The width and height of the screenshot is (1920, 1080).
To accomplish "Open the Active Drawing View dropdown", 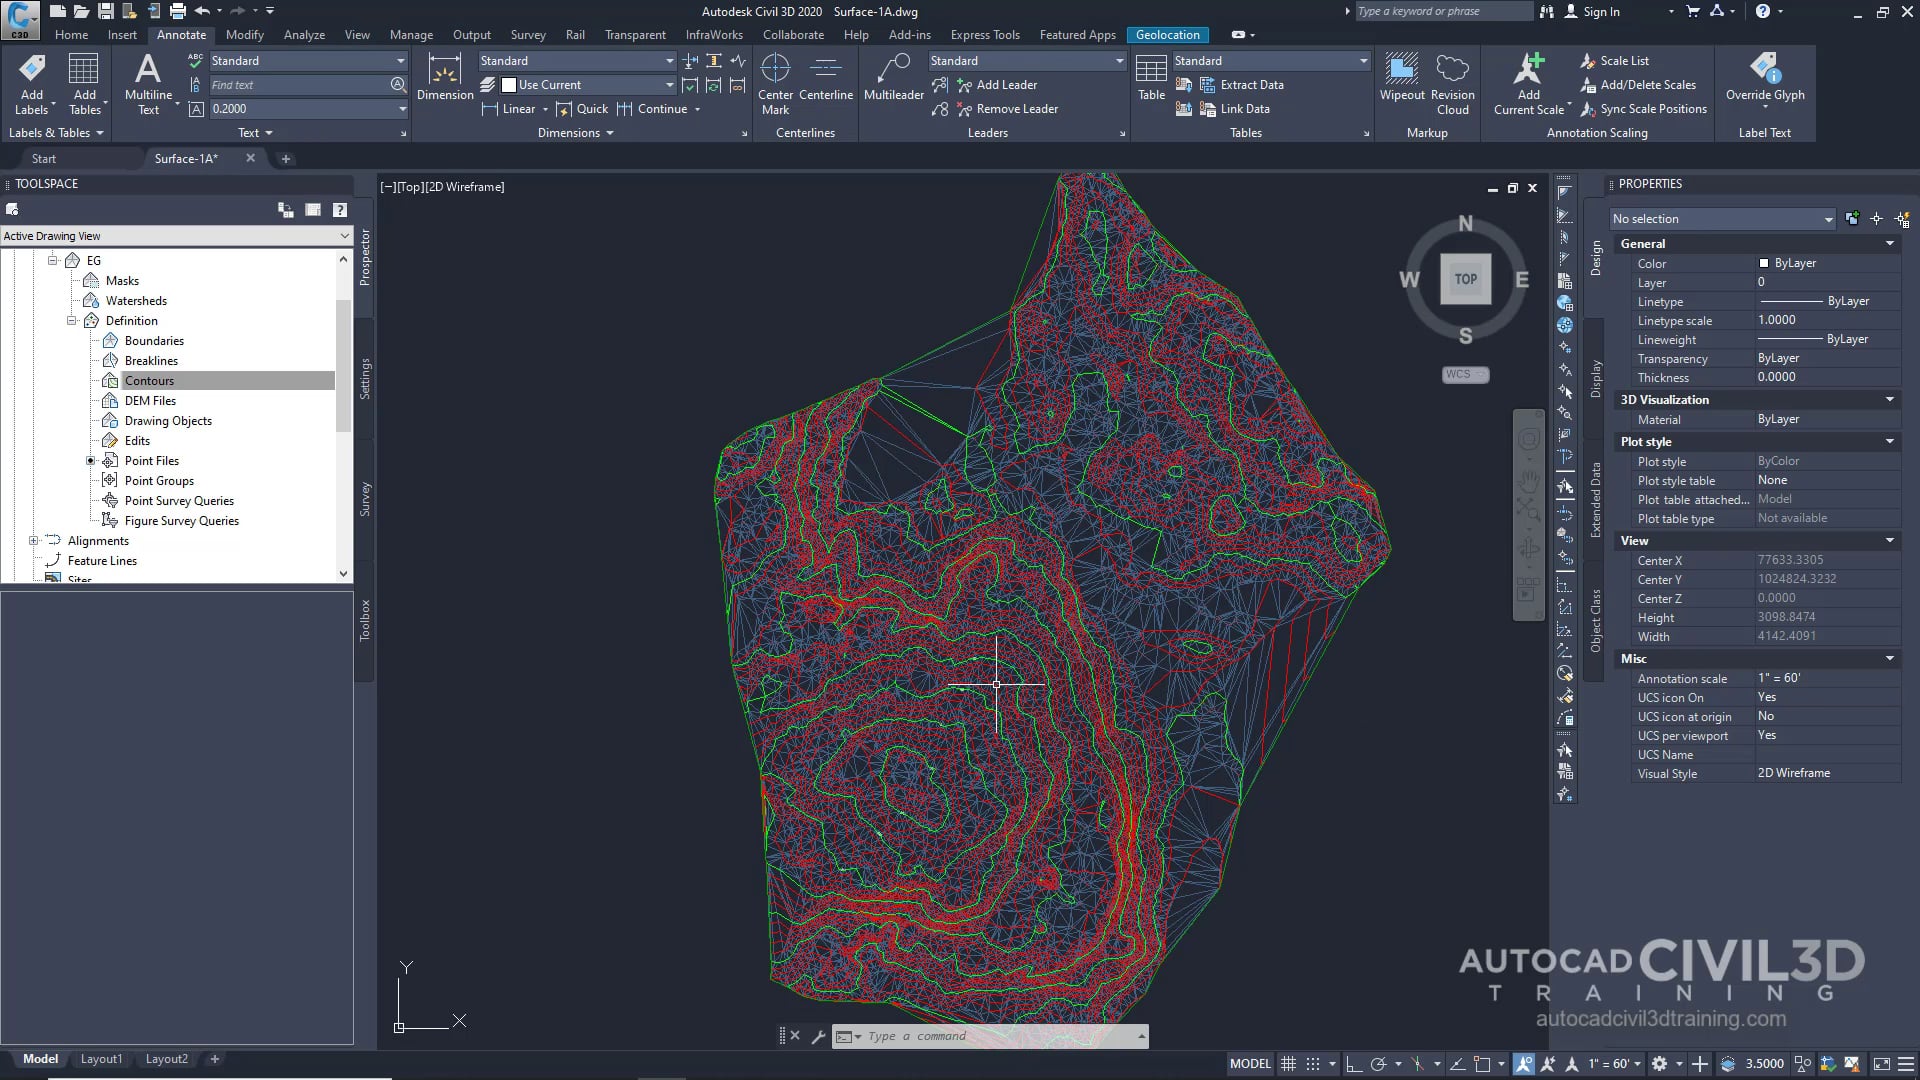I will click(345, 235).
